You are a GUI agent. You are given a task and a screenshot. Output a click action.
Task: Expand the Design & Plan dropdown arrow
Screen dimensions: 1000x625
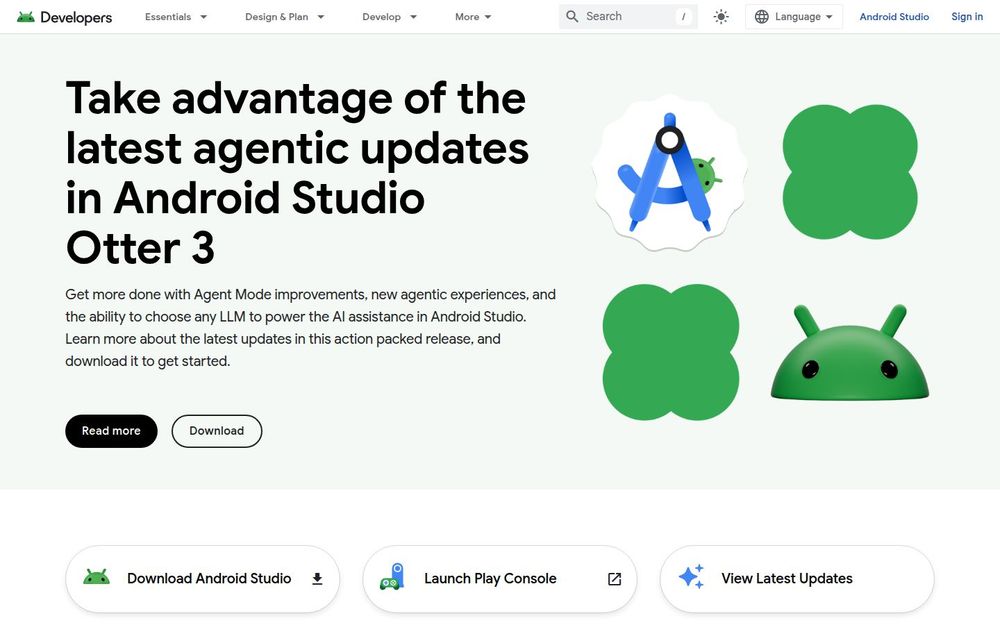point(321,17)
